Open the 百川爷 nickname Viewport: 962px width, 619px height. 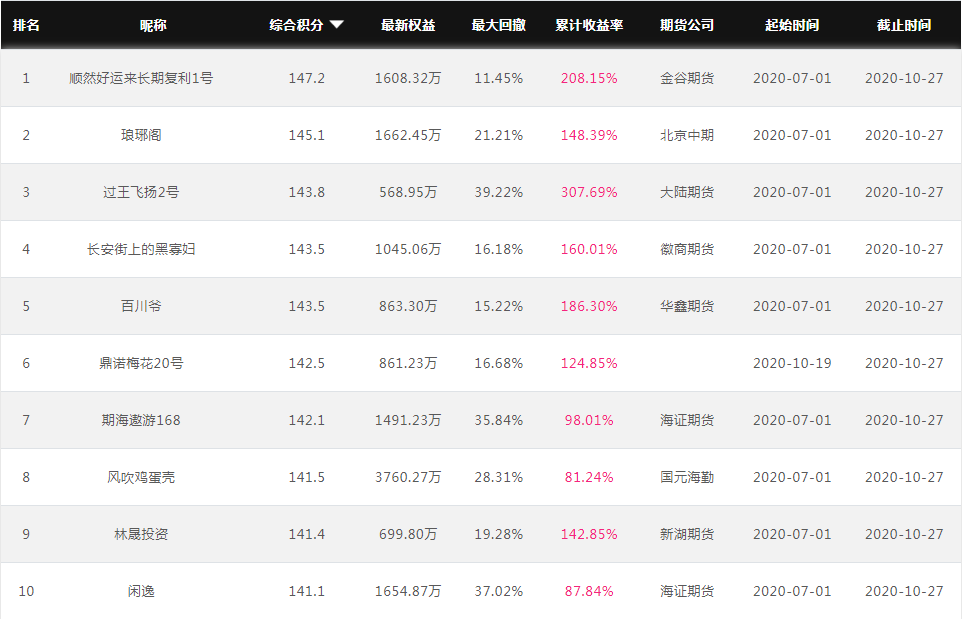(x=141, y=306)
